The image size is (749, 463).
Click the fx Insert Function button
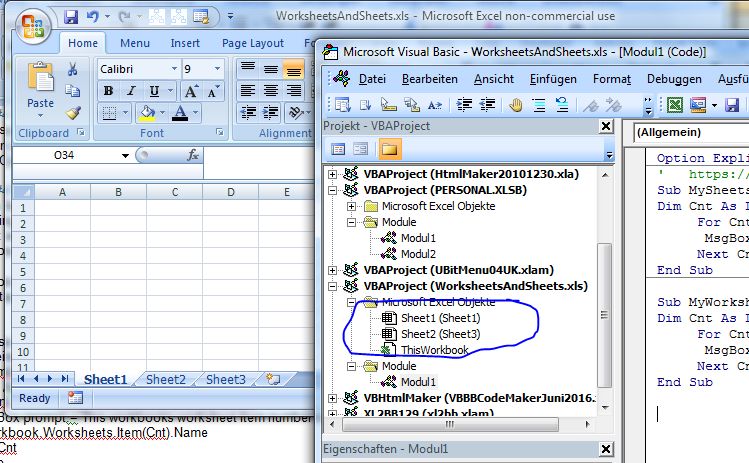coord(193,155)
